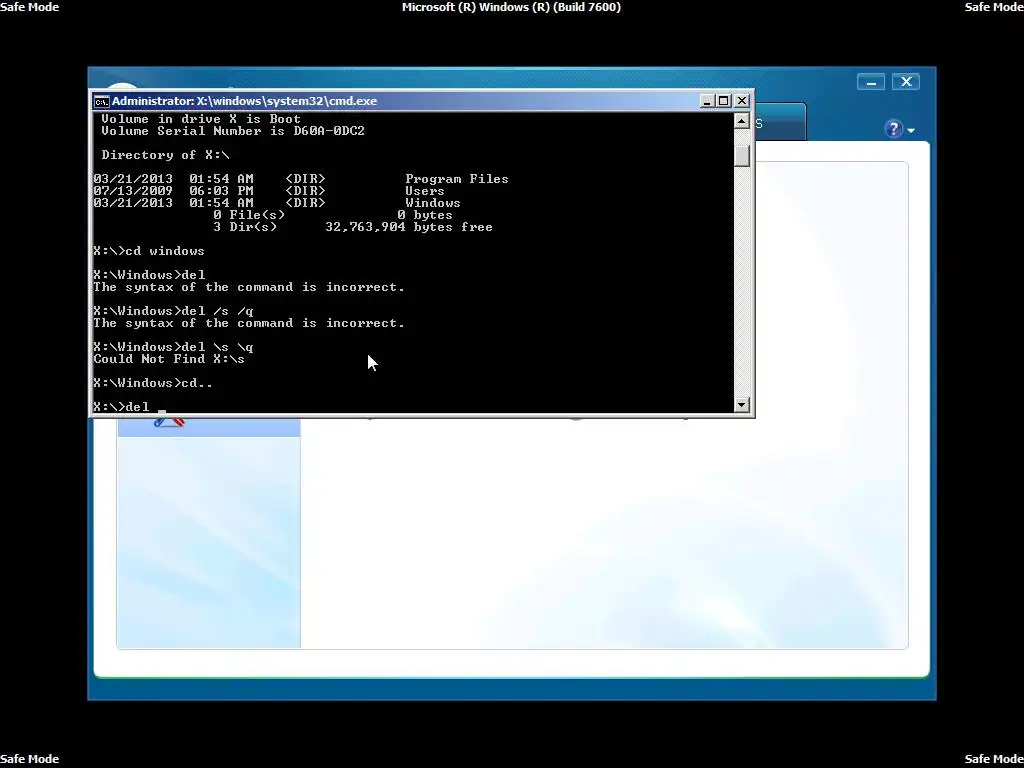Screen dimensions: 1024x768
Task: Maximize the Command Prompt window
Action: coord(724,101)
